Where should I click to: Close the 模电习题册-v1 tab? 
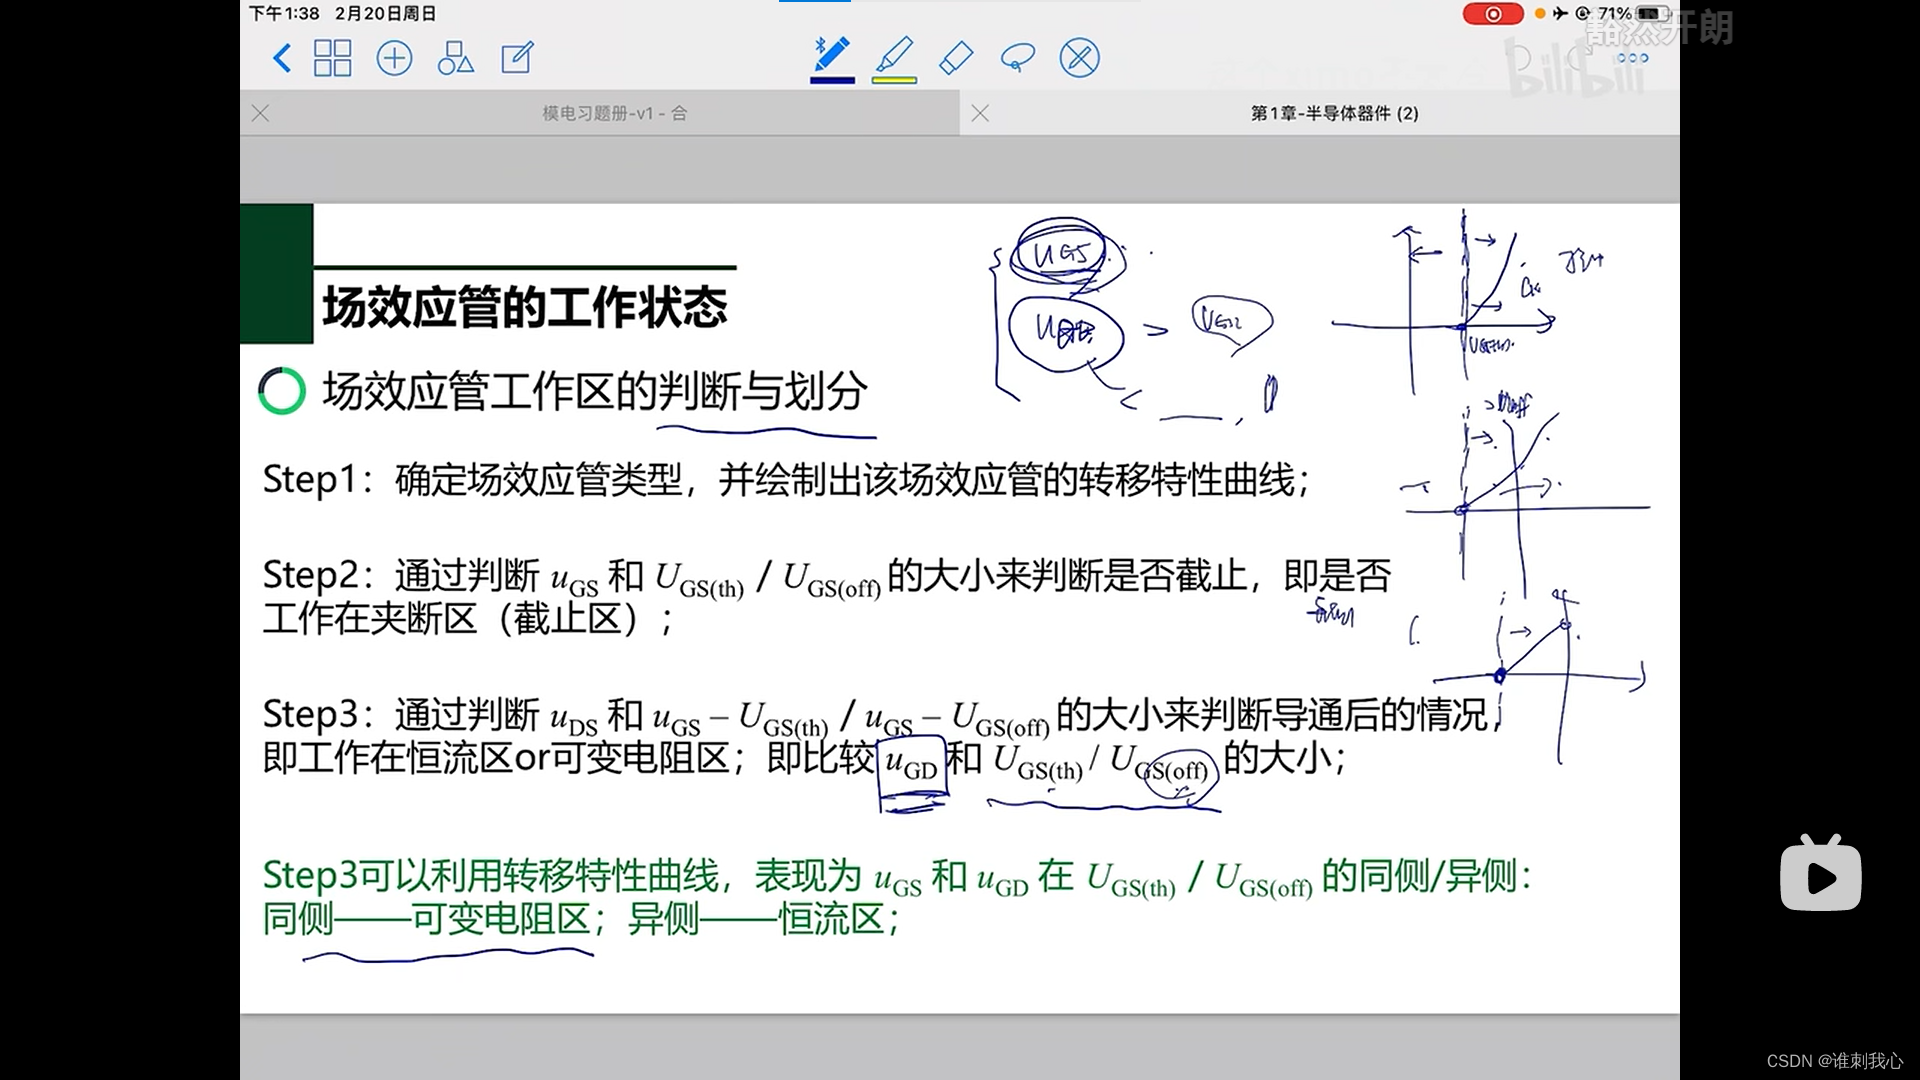click(261, 114)
